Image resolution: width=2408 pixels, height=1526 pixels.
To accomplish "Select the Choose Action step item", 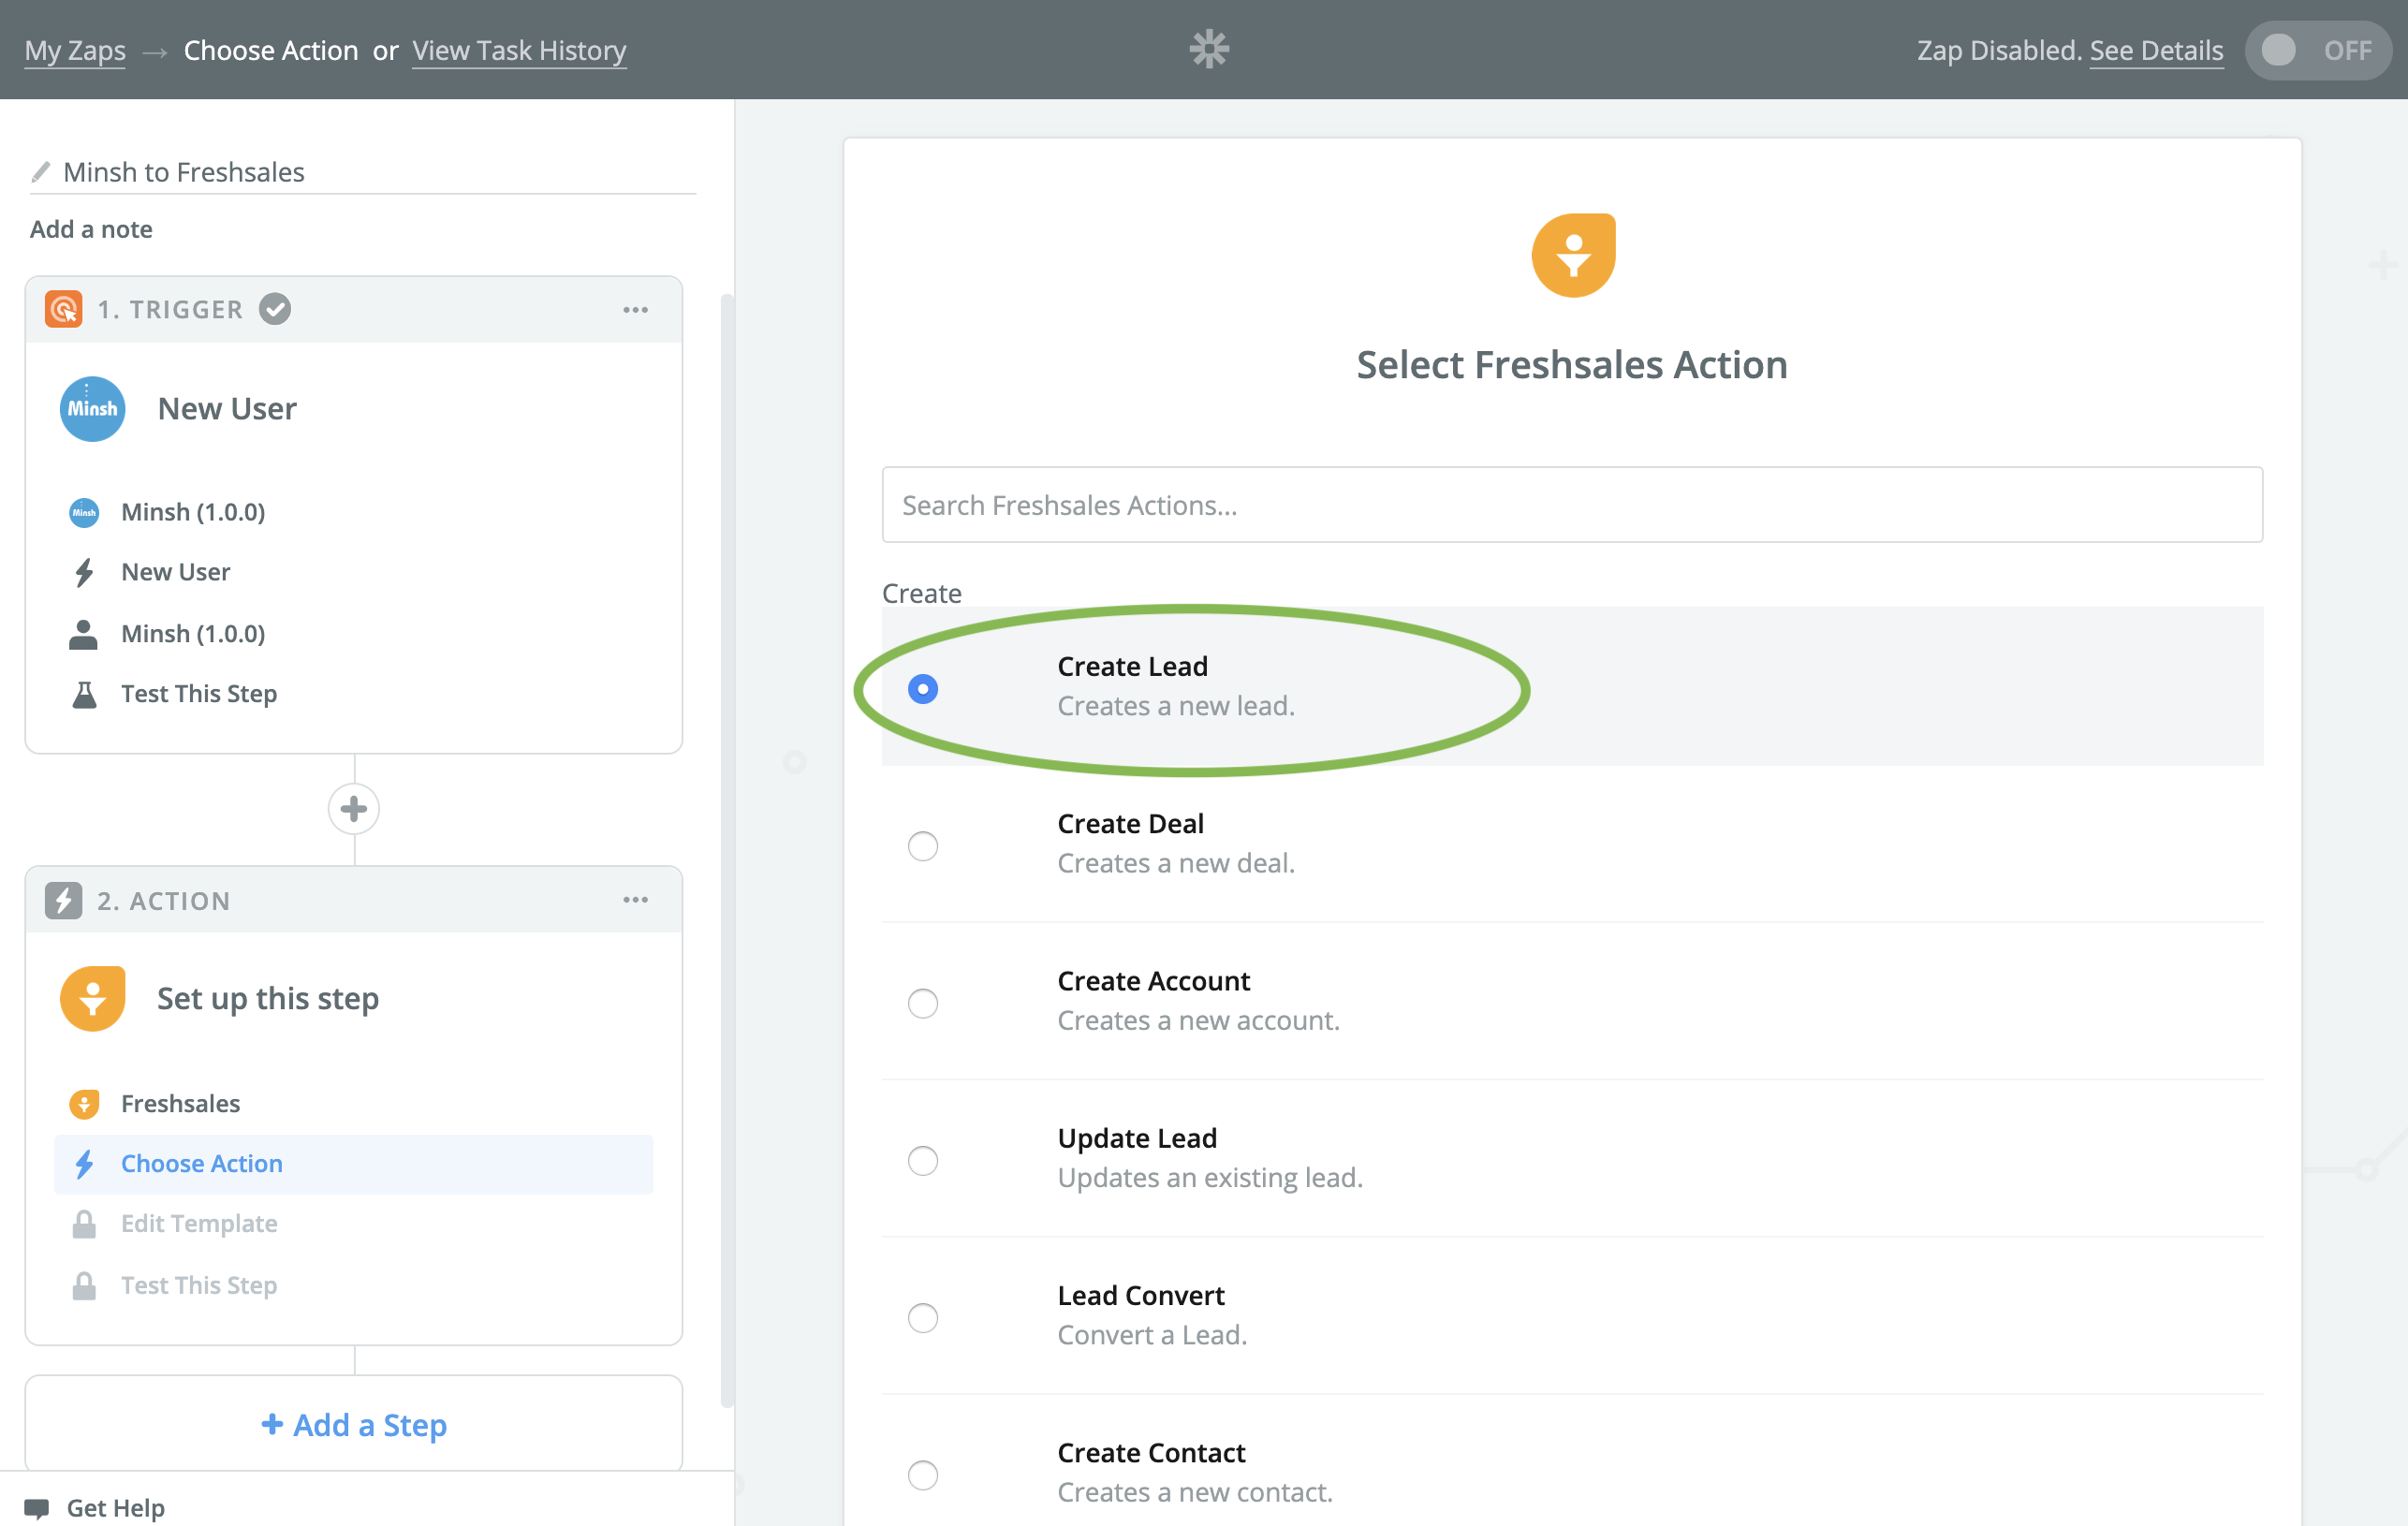I will click(x=354, y=1164).
